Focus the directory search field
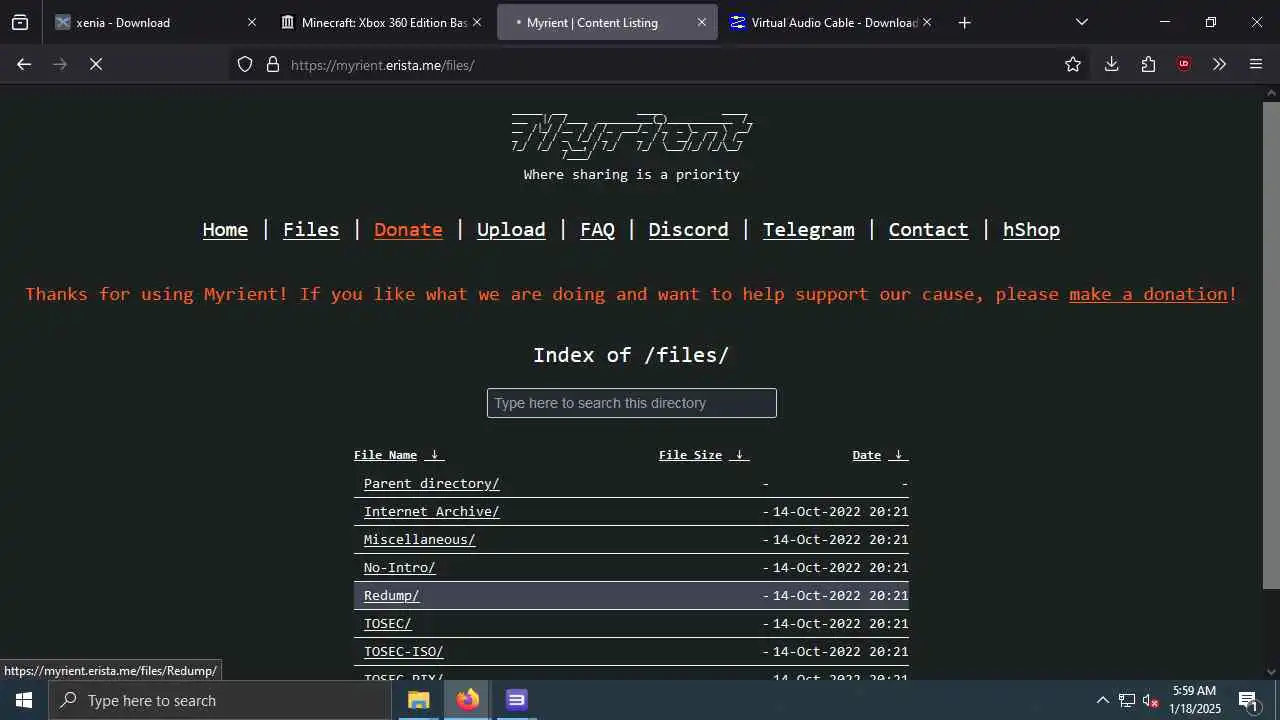Image resolution: width=1280 pixels, height=720 pixels. click(631, 403)
